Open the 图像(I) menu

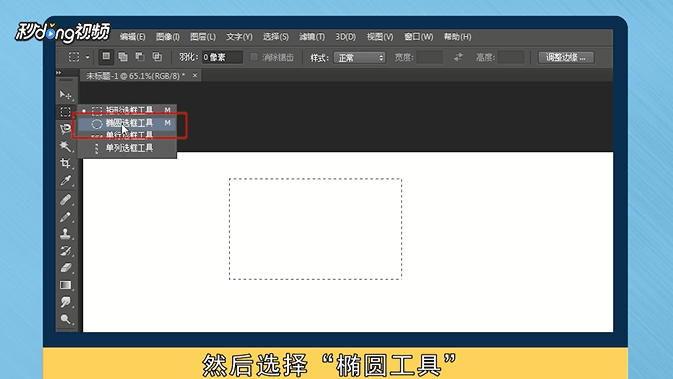tap(167, 37)
